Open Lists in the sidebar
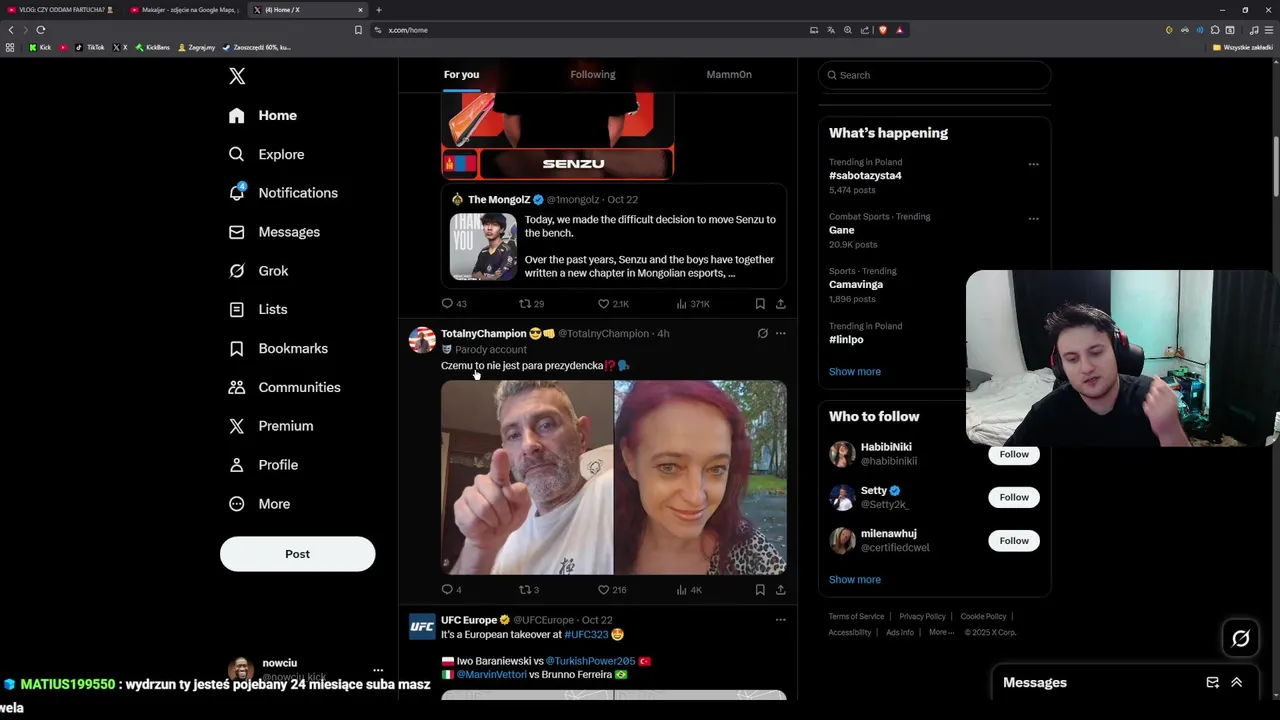Image resolution: width=1280 pixels, height=720 pixels. [258, 310]
